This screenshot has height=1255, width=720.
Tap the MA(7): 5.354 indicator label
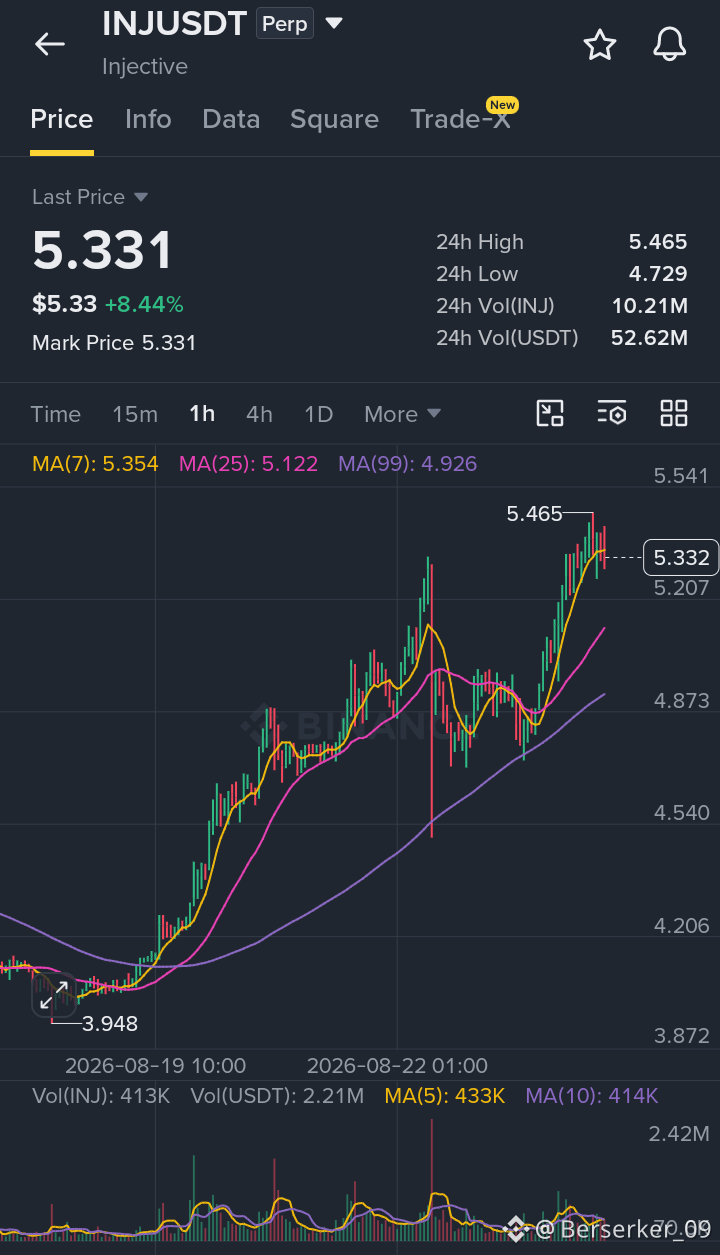(95, 464)
